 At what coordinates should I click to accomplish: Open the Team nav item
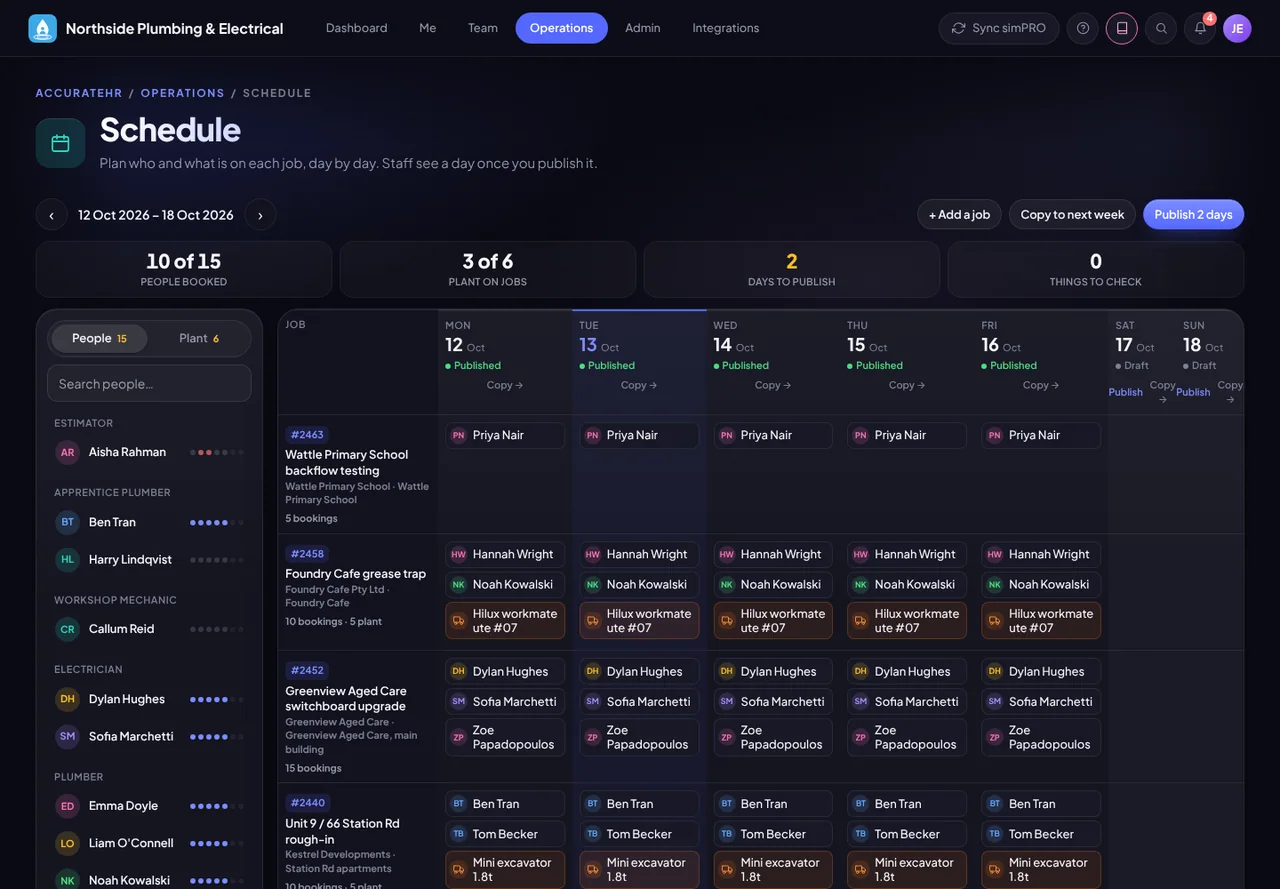coord(483,28)
